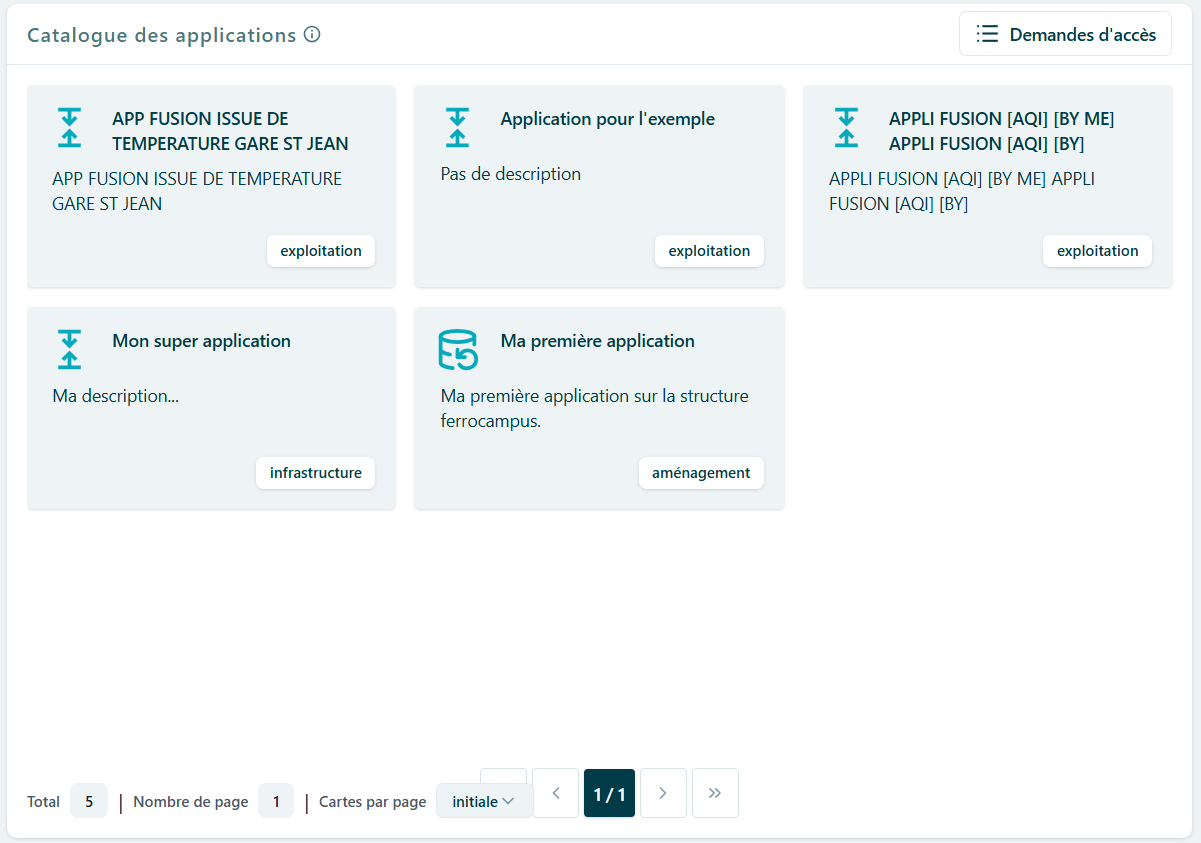Click the GARE ST JEAN card description text

point(197,191)
